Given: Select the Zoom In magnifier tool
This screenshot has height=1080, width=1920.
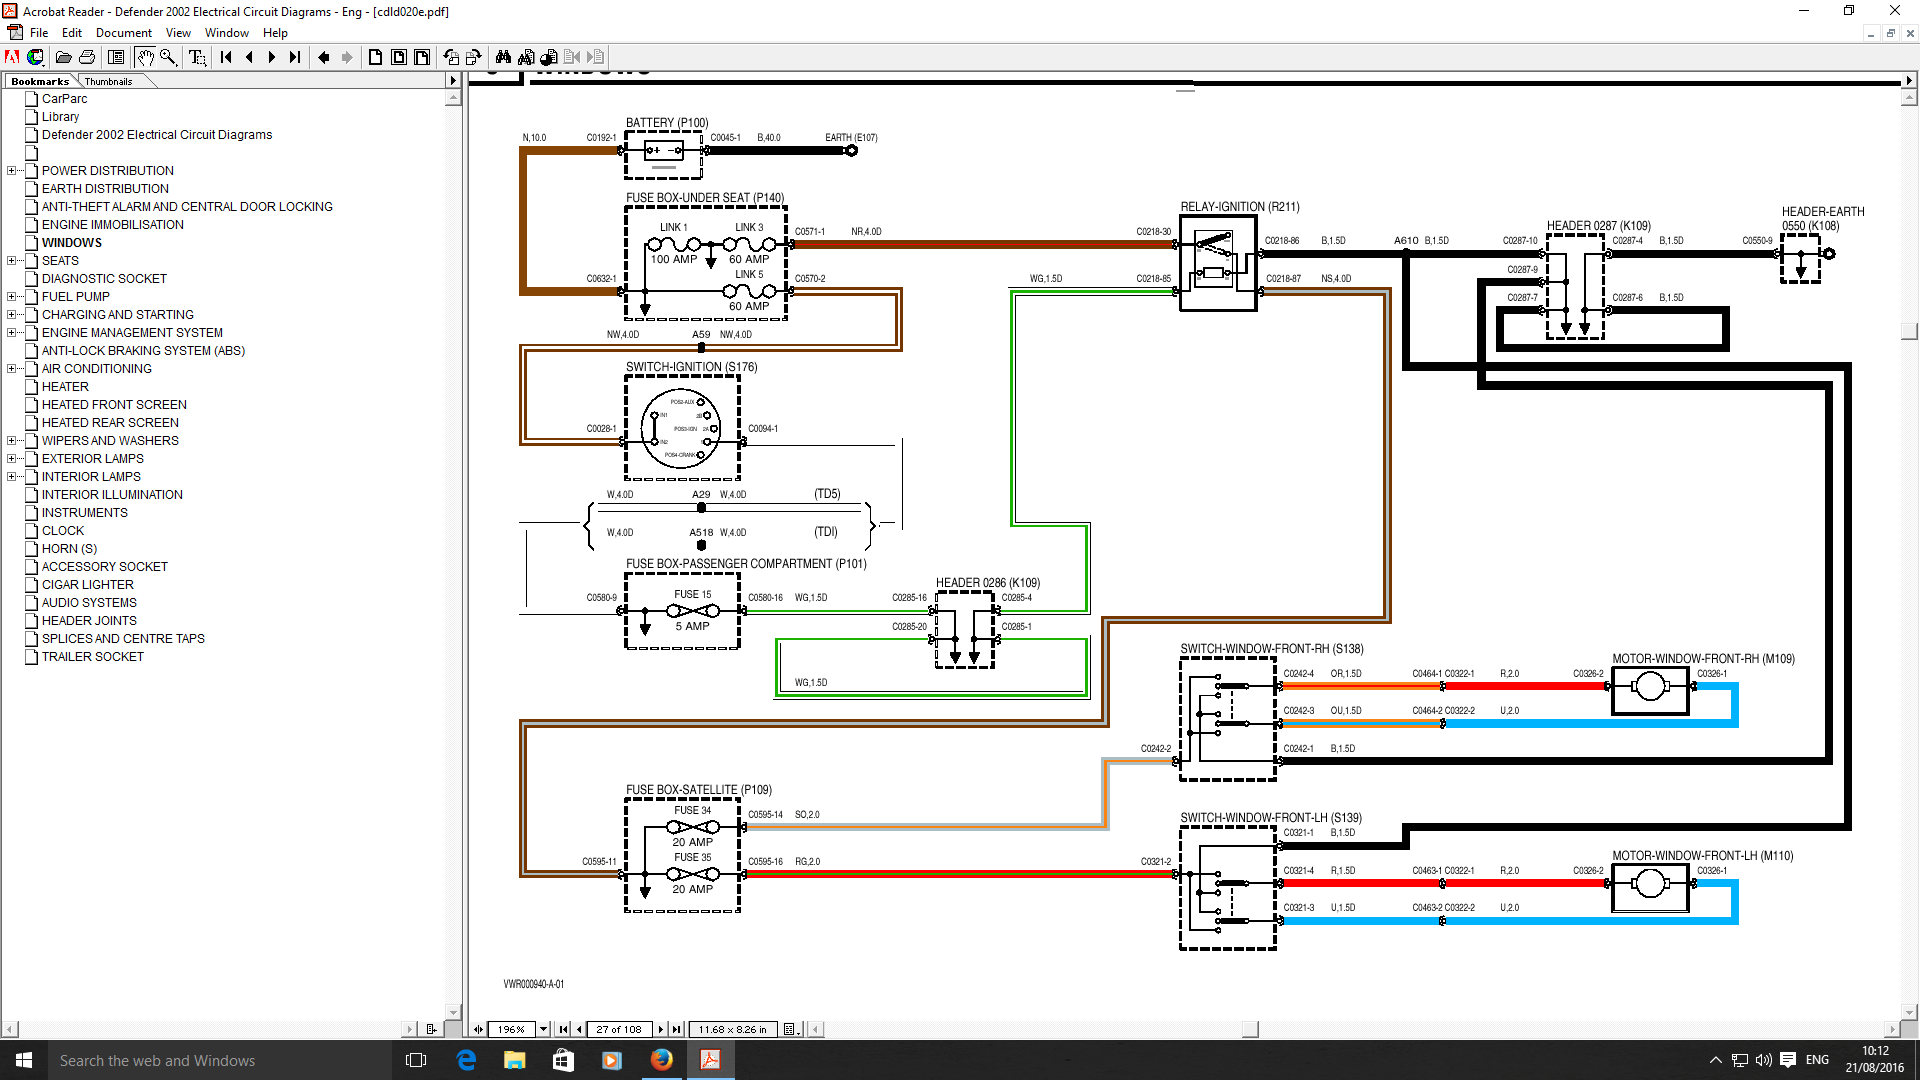Looking at the screenshot, I should coord(168,57).
